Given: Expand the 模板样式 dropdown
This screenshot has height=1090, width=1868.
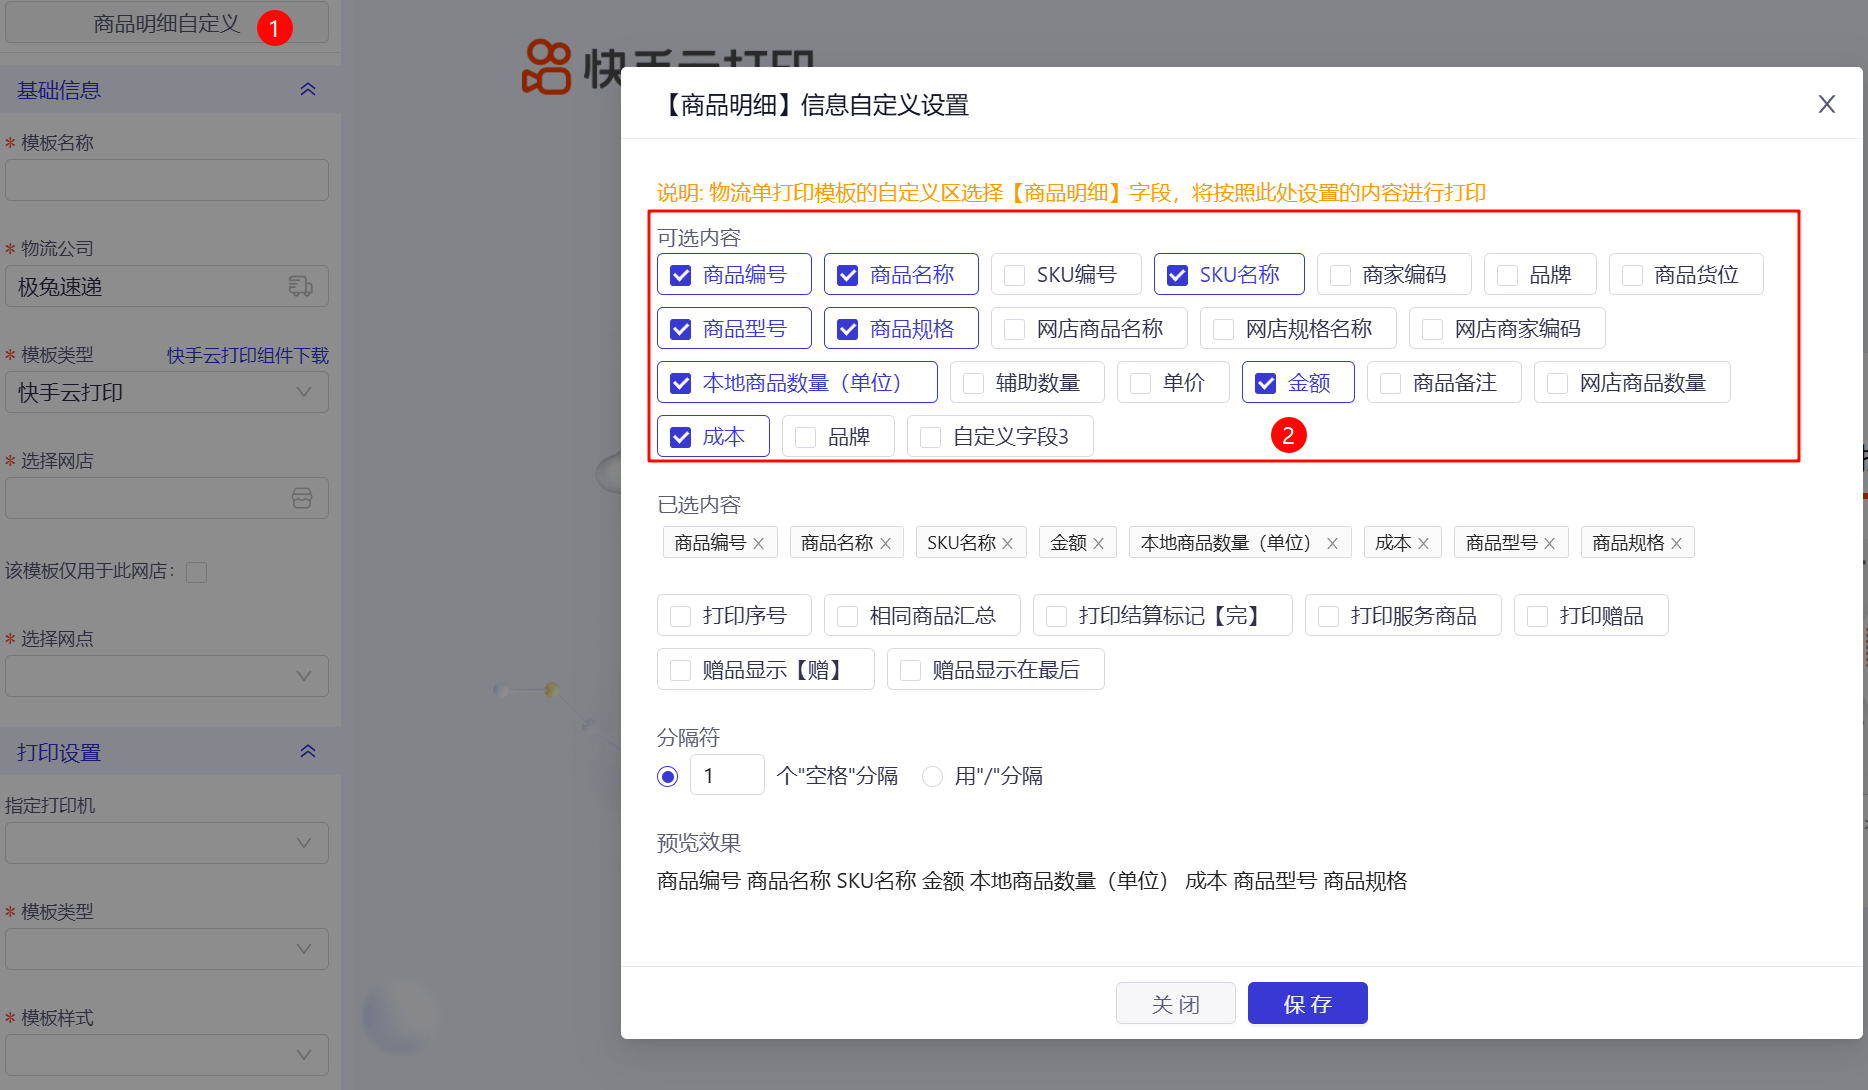Looking at the screenshot, I should (167, 1055).
